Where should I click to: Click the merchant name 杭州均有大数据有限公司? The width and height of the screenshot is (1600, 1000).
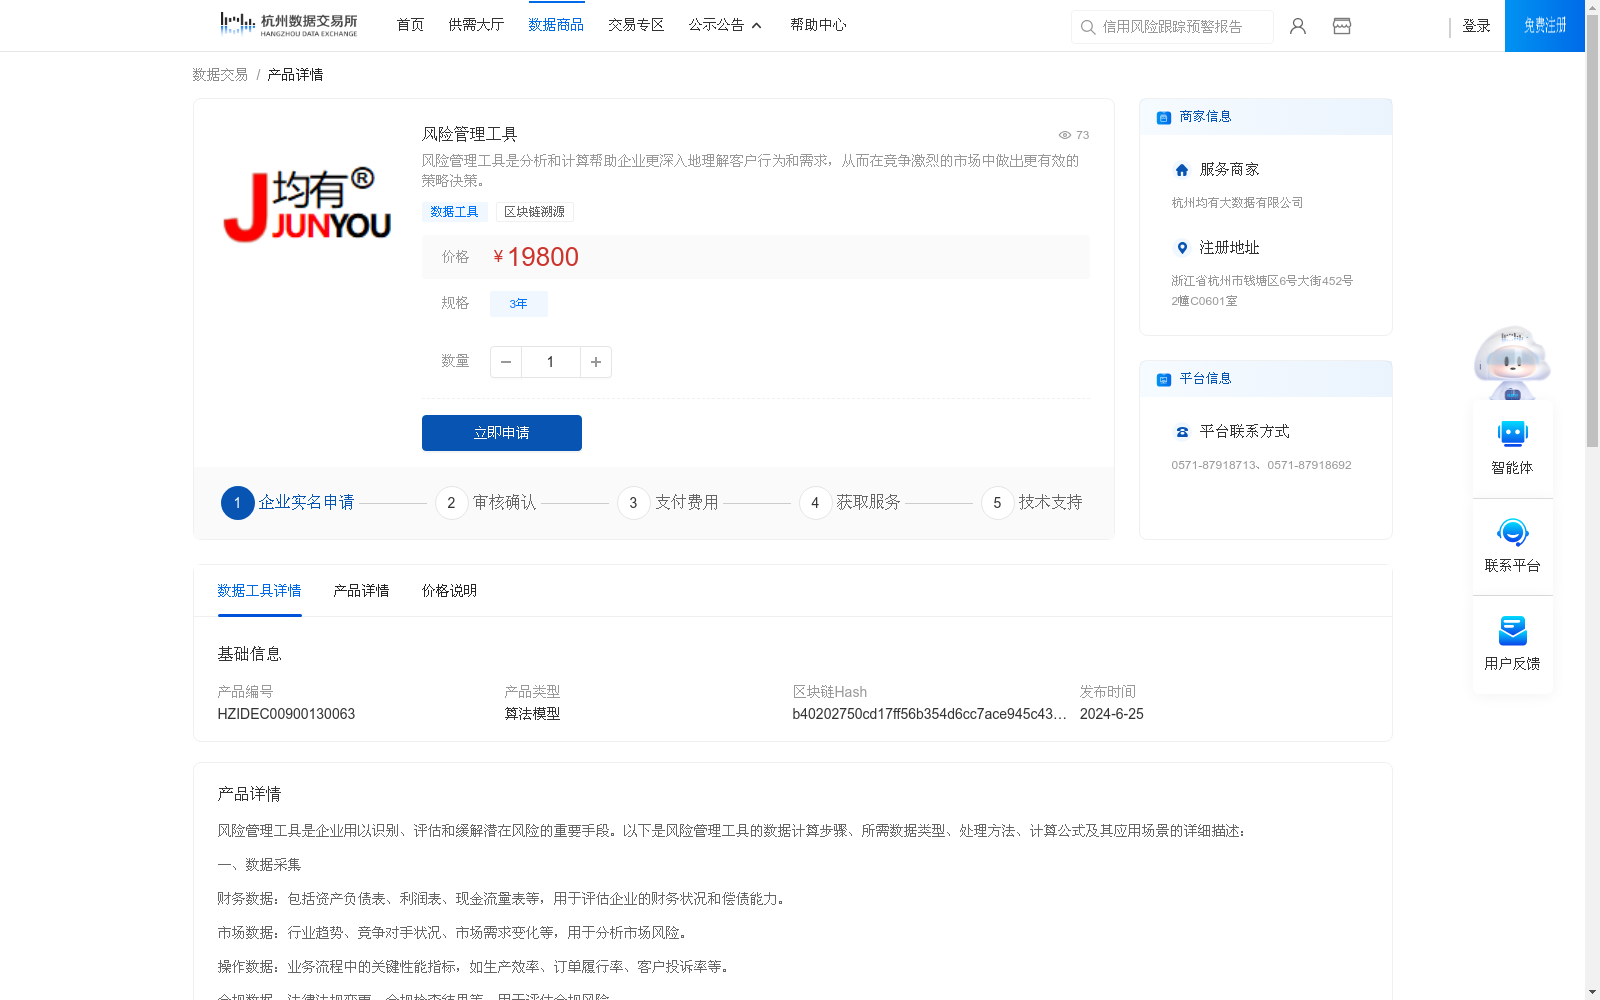pyautogui.click(x=1237, y=203)
